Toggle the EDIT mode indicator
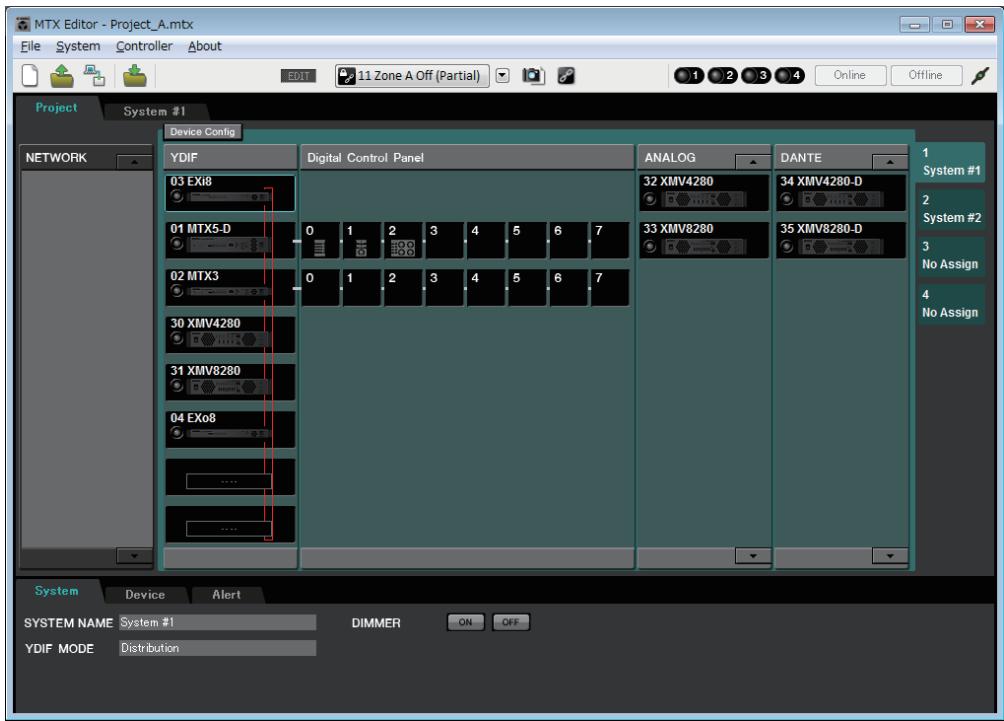The height and width of the screenshot is (721, 1004). 298,76
